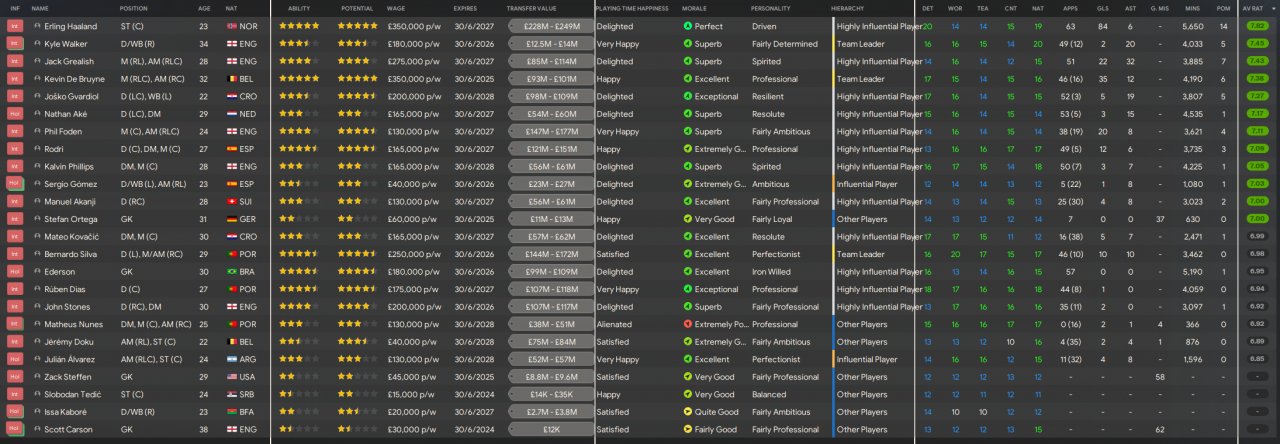
Task: Click Erling Haaland's five-star ability rating
Action: pyautogui.click(x=300, y=26)
